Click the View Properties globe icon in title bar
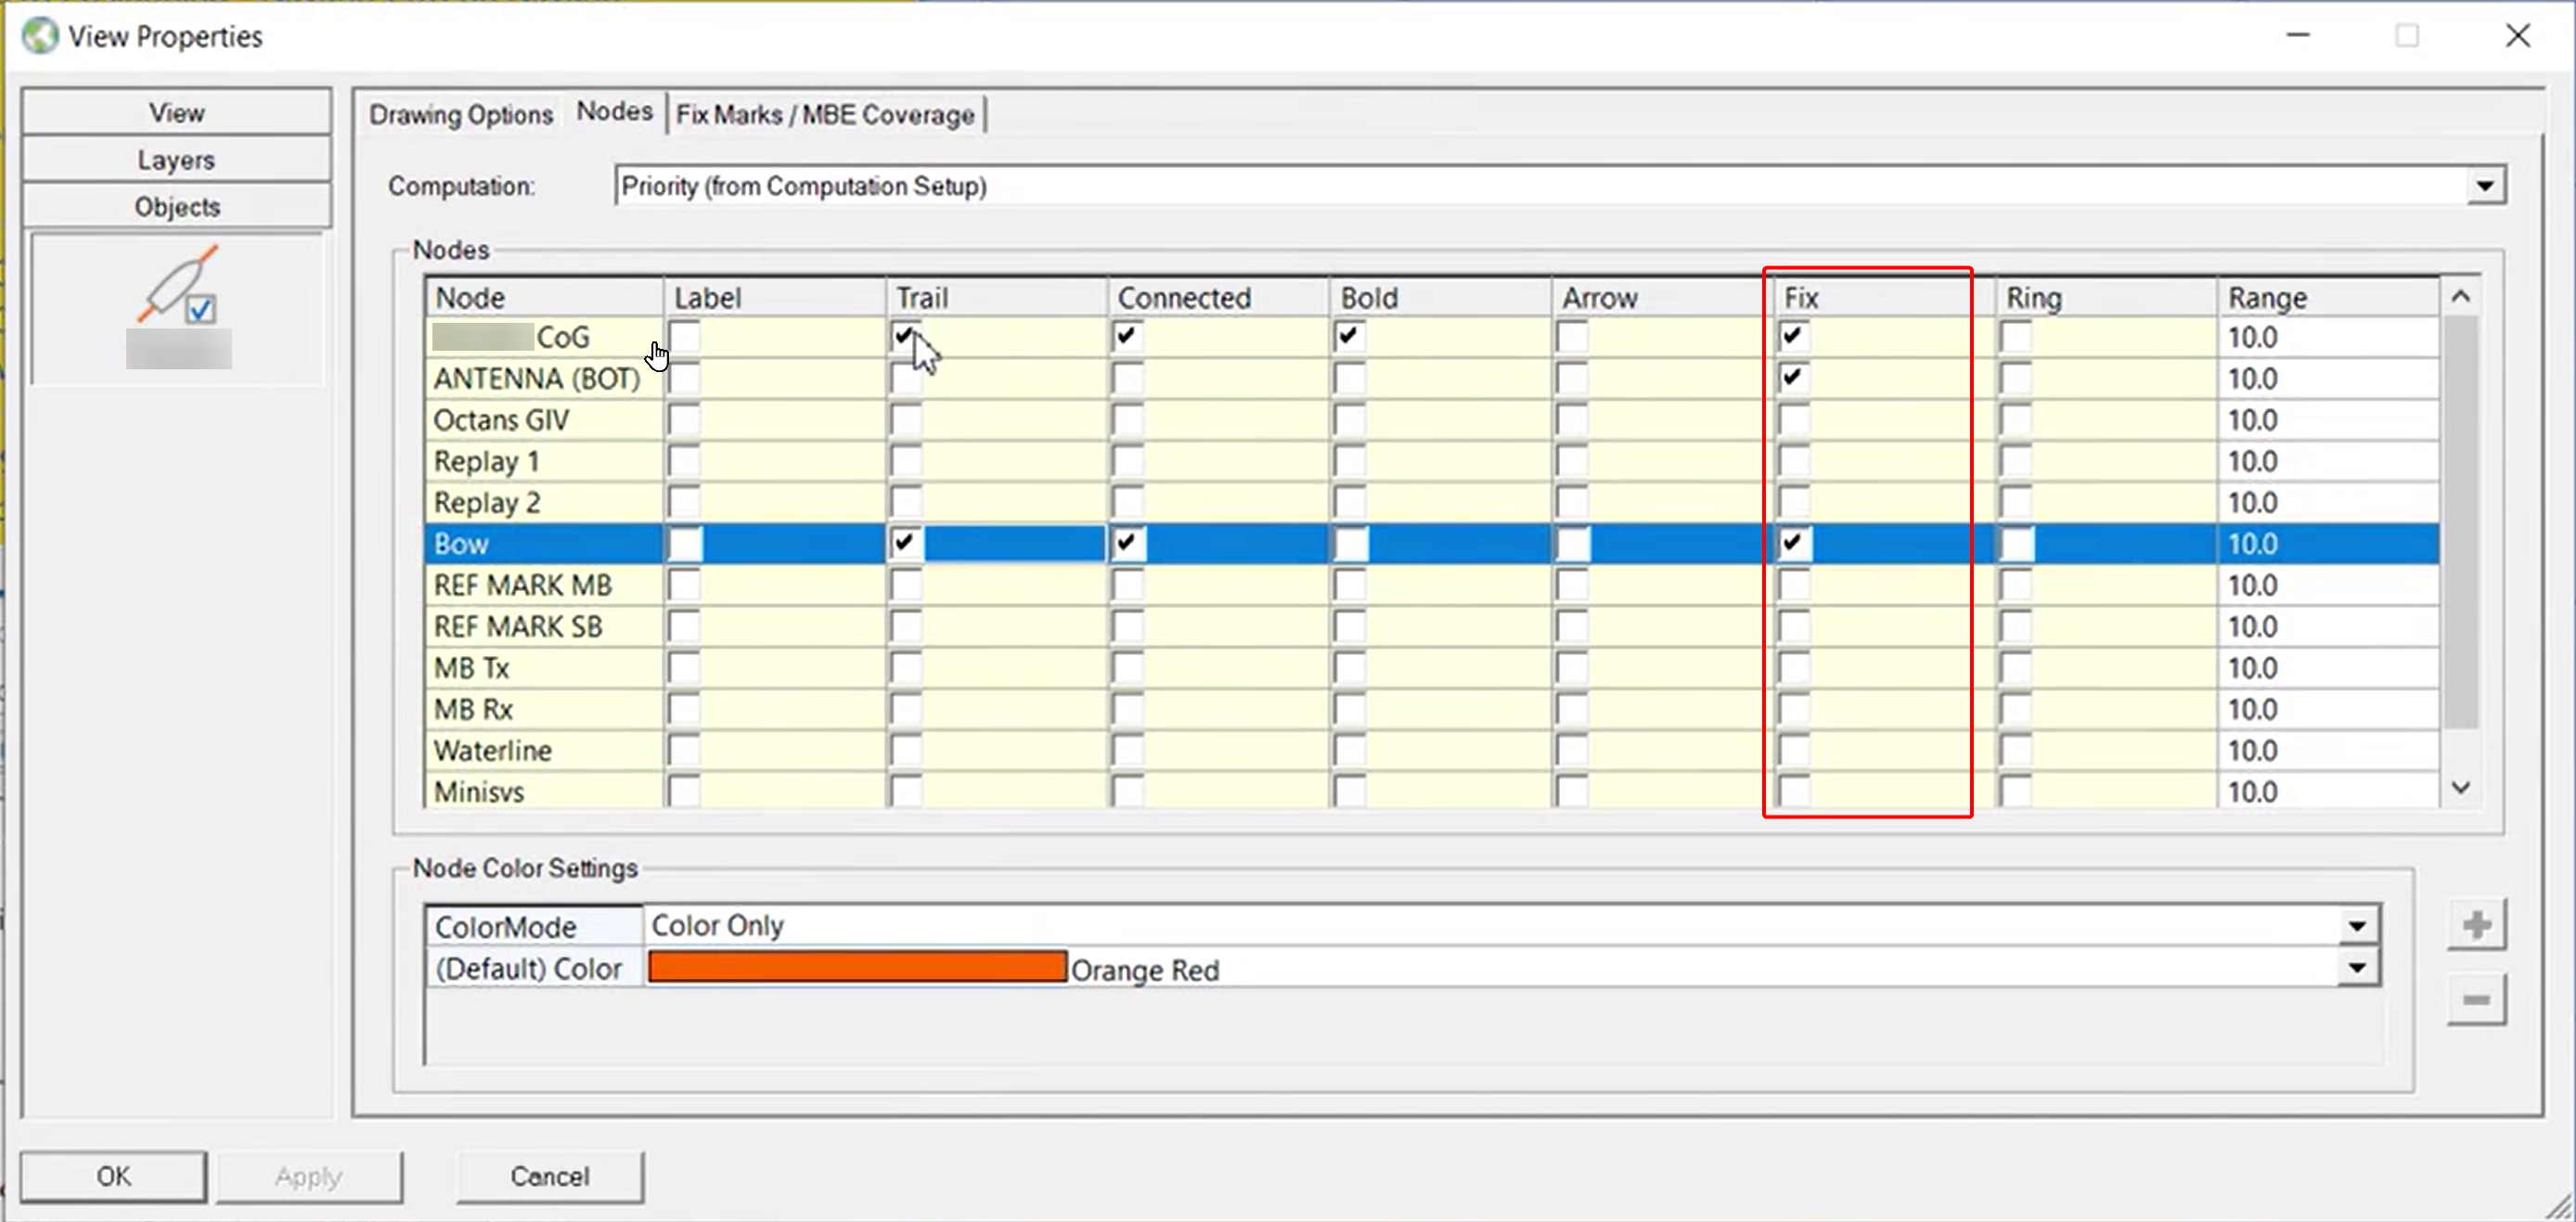The height and width of the screenshot is (1222, 2576). (x=40, y=36)
